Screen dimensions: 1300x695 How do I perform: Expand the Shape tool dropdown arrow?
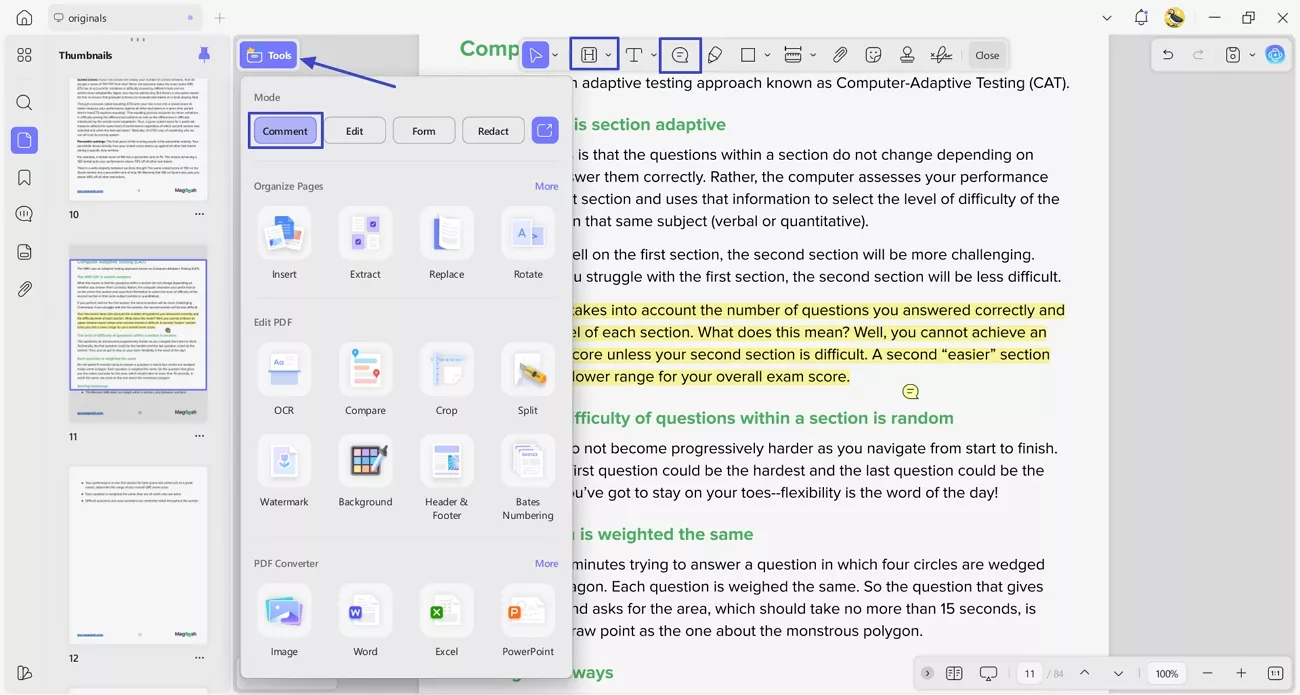pyautogui.click(x=767, y=55)
